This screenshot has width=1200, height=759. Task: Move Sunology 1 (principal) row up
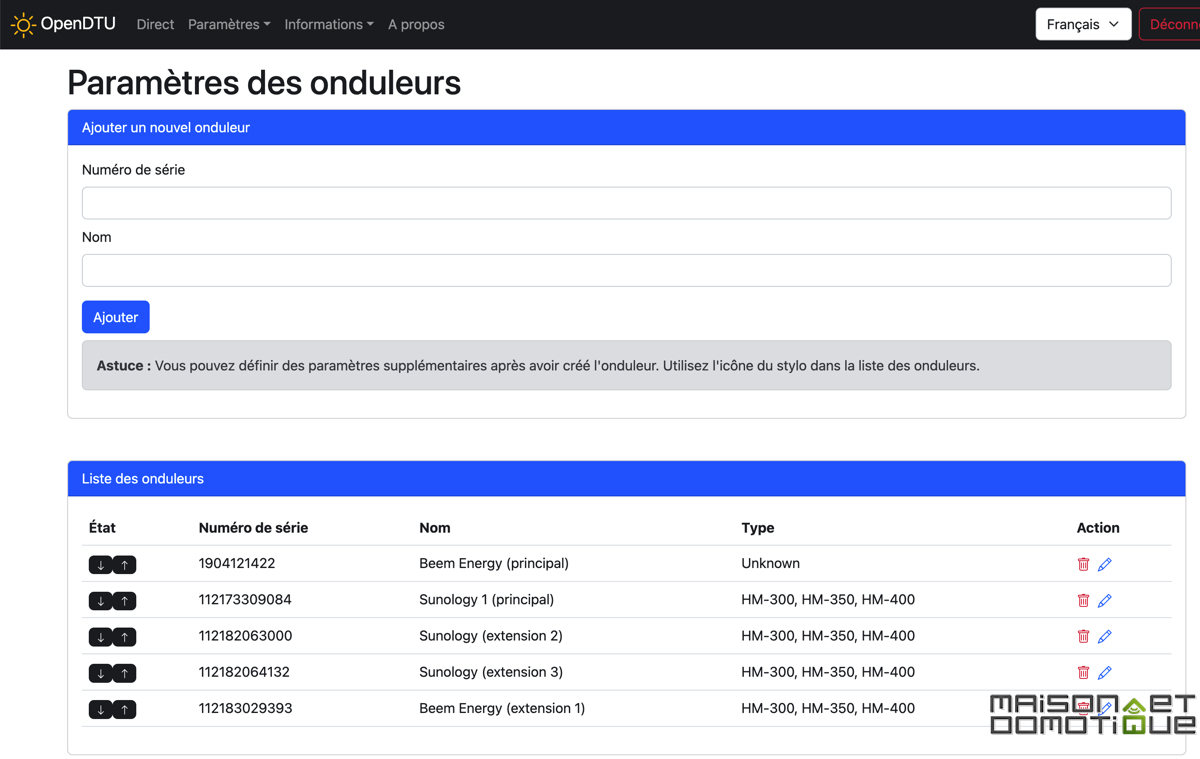click(x=124, y=601)
